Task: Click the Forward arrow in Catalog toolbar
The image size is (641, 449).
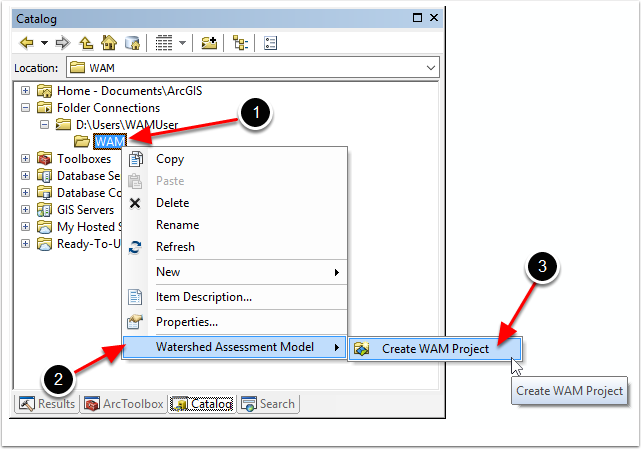Action: [x=63, y=43]
